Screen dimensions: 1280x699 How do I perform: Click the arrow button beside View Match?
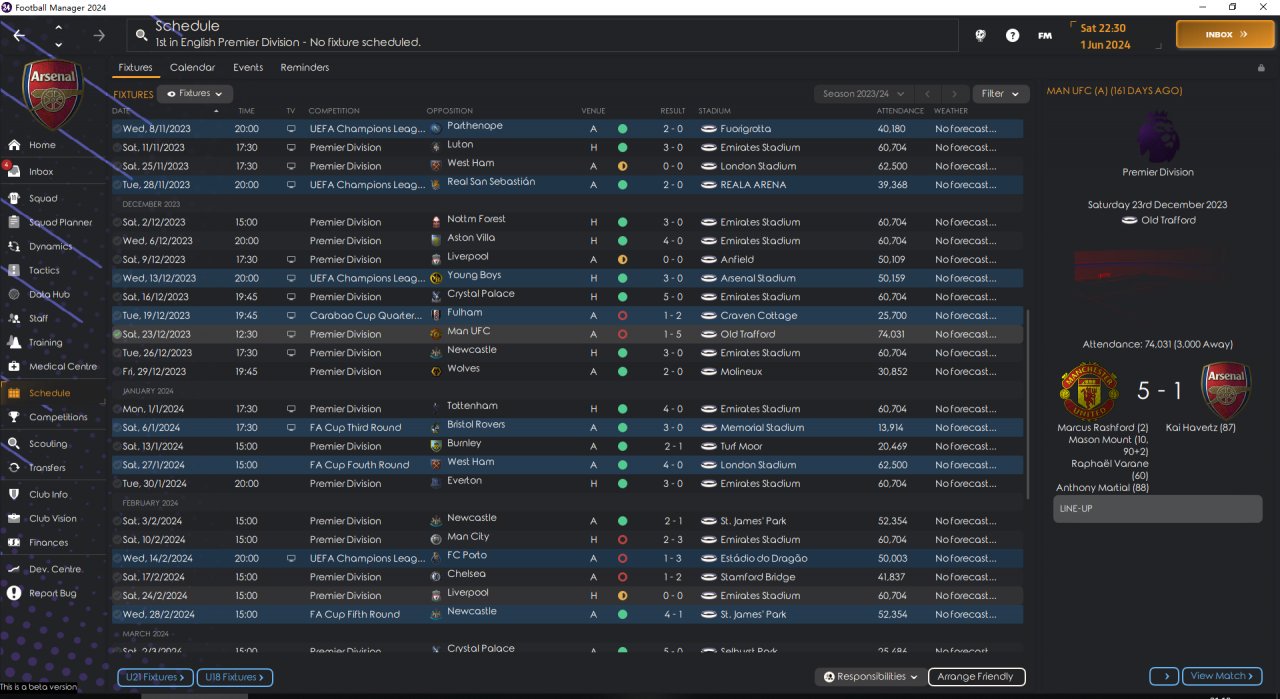(x=1164, y=676)
